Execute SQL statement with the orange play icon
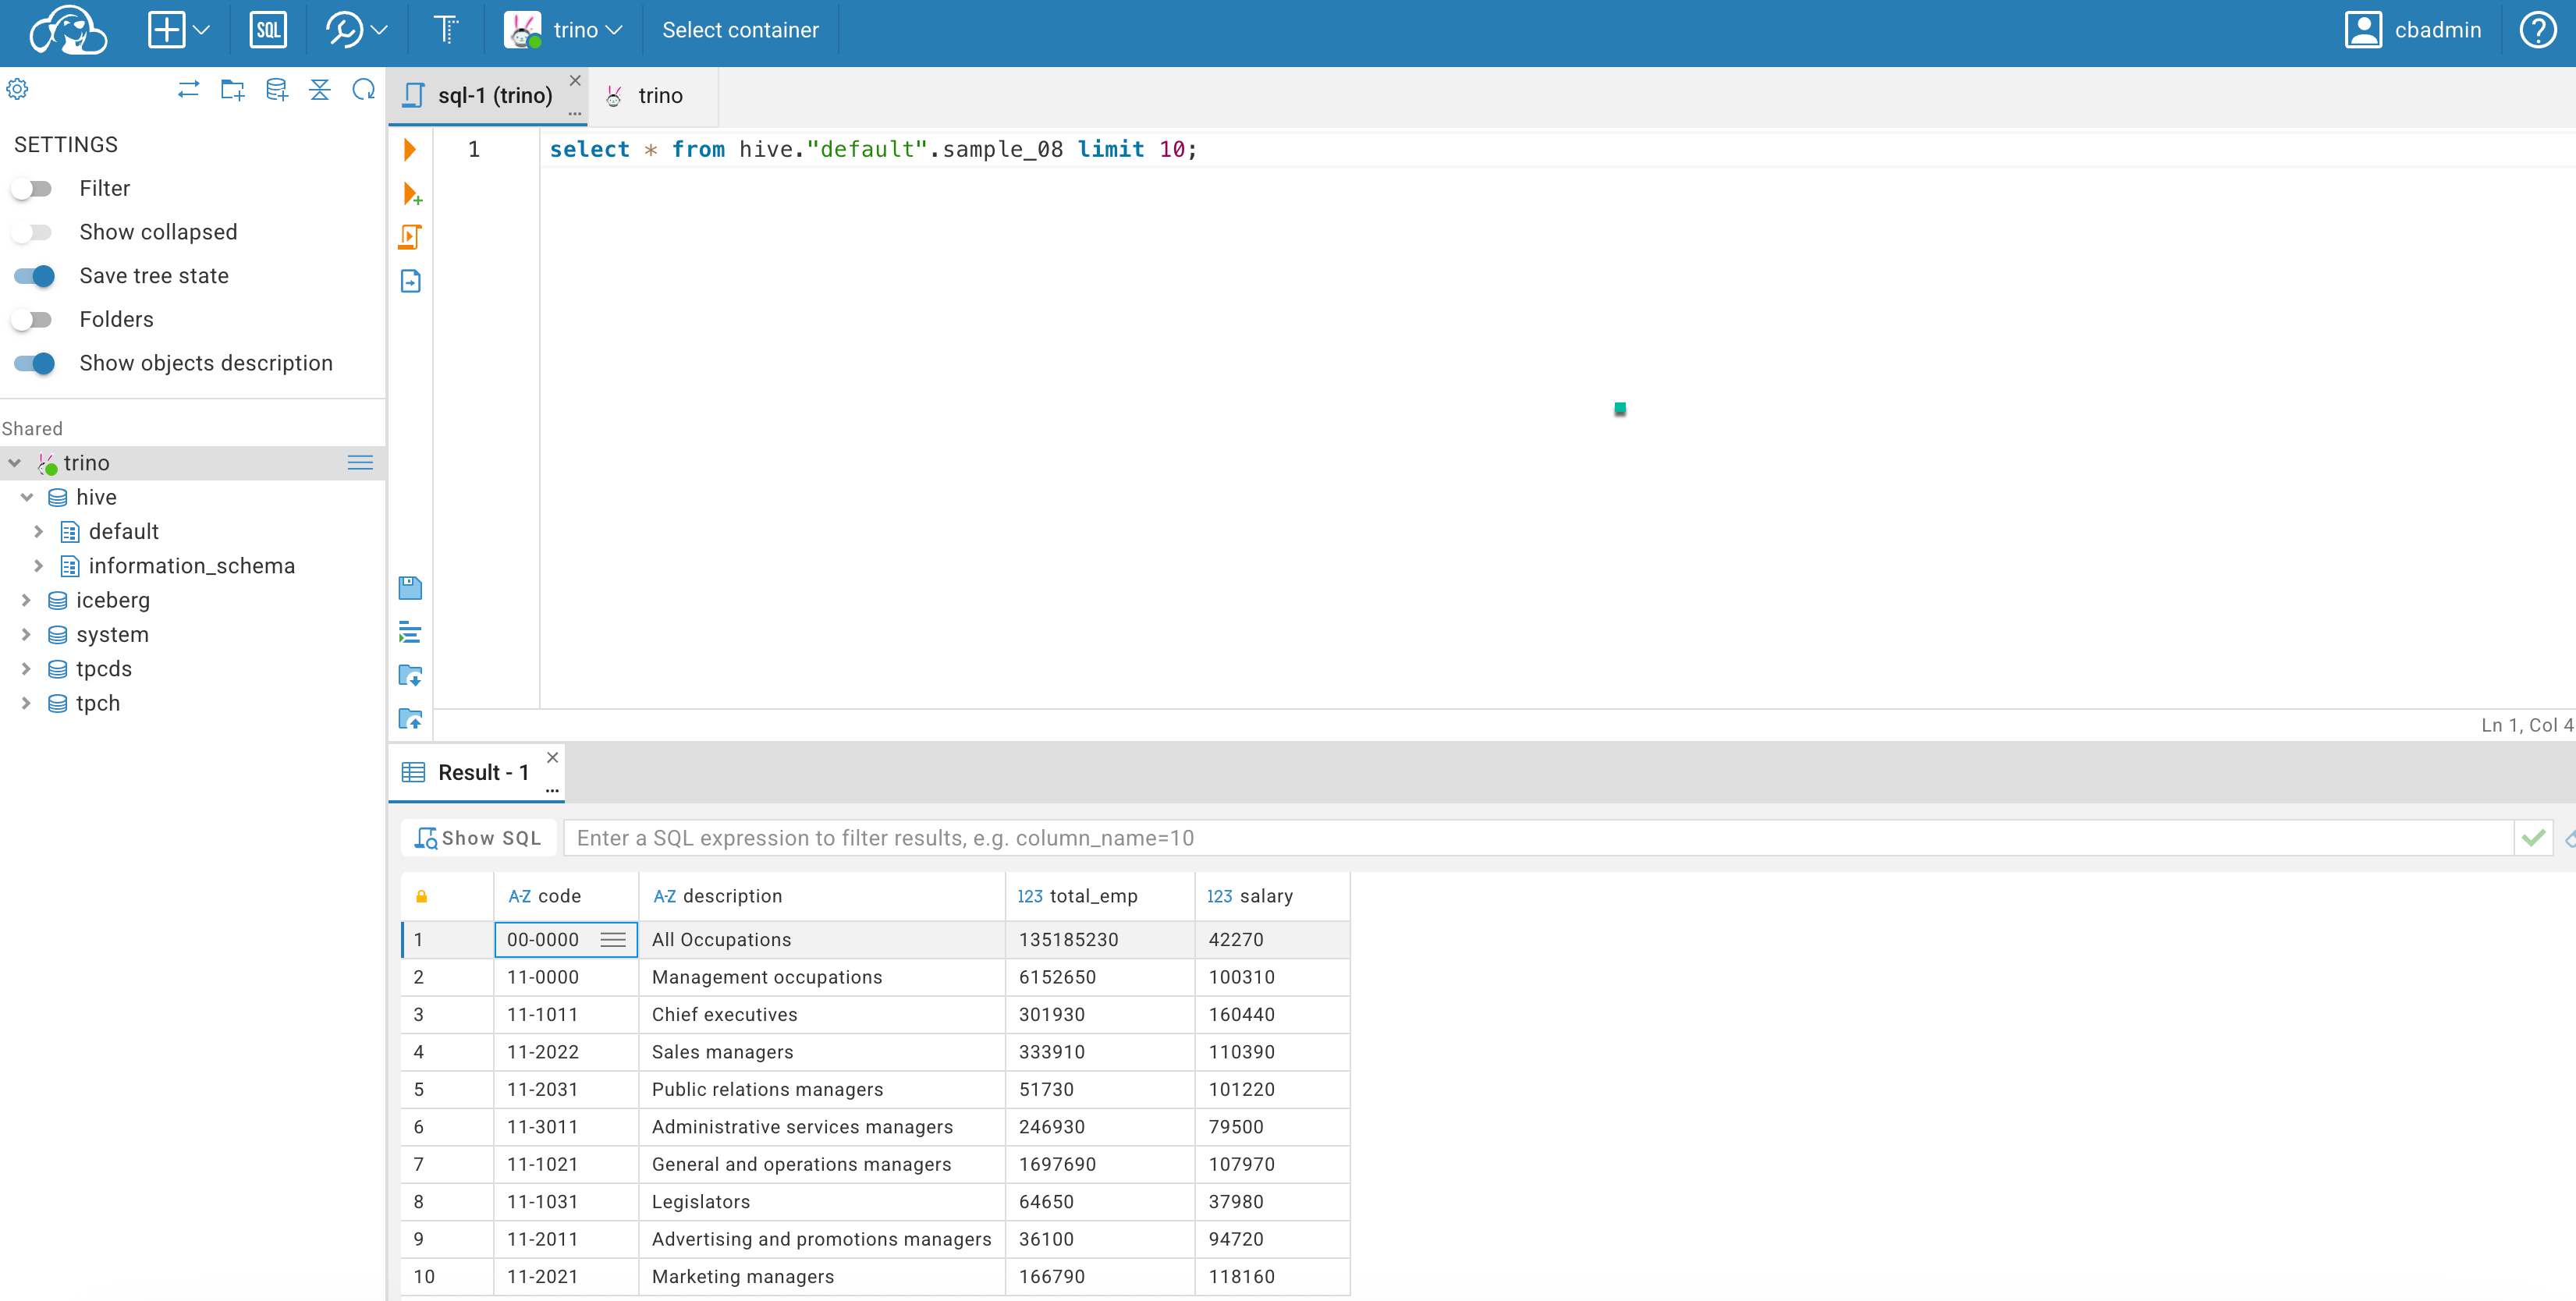Screen dimensions: 2576x1301 pyautogui.click(x=410, y=150)
